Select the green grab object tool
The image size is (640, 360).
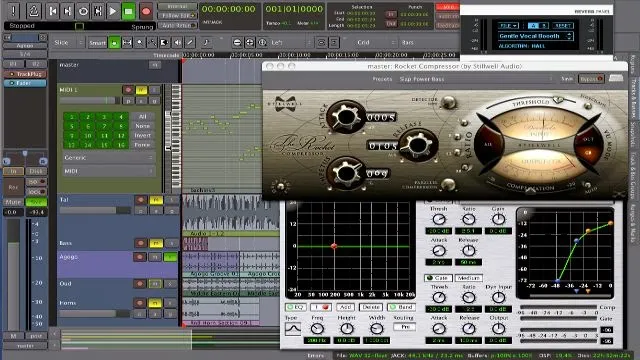coord(114,42)
